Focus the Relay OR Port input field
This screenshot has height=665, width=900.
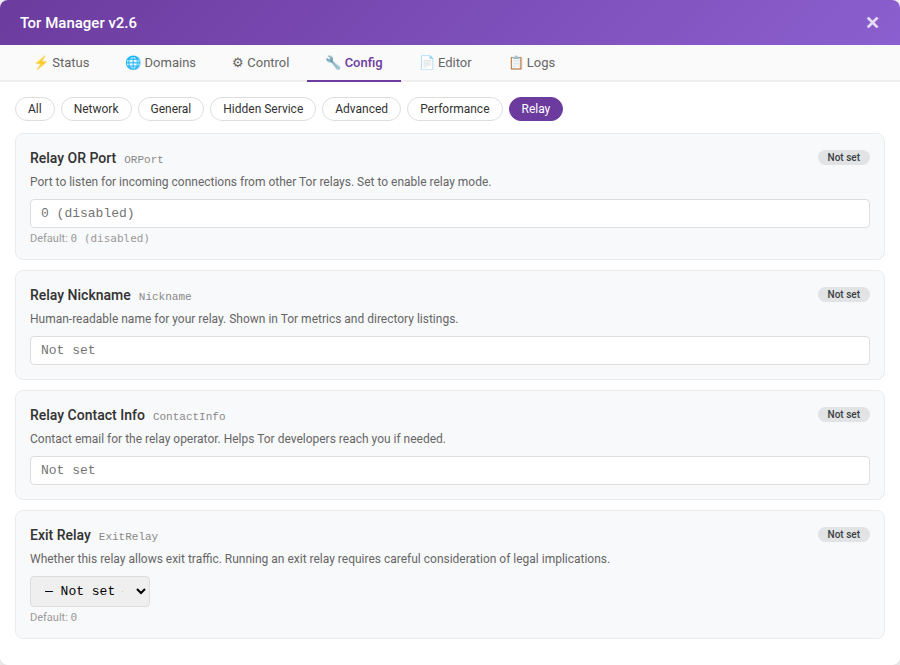click(x=450, y=213)
